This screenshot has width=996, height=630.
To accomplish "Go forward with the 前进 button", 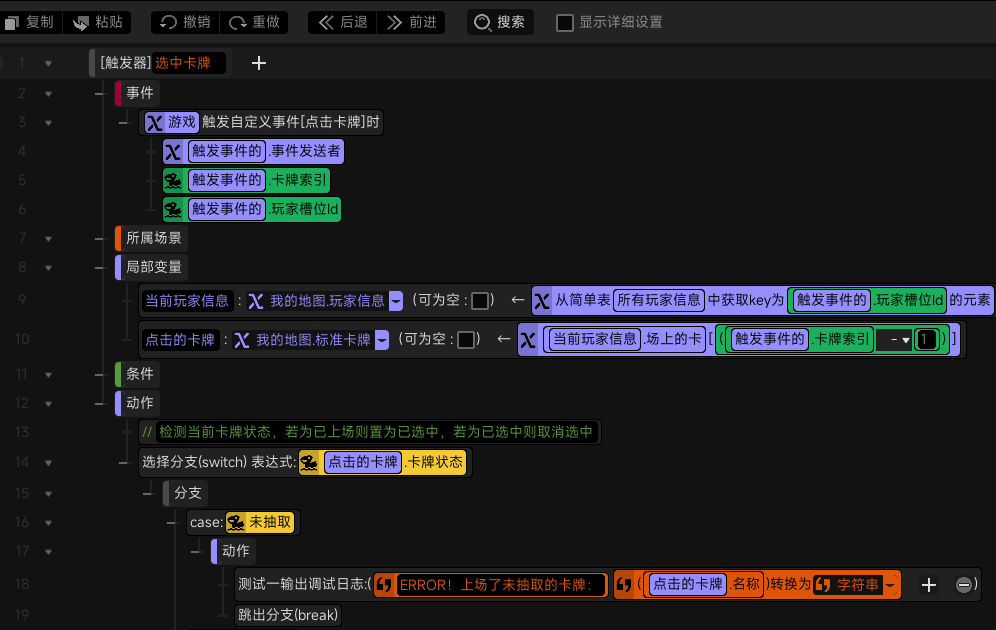I will tap(412, 22).
